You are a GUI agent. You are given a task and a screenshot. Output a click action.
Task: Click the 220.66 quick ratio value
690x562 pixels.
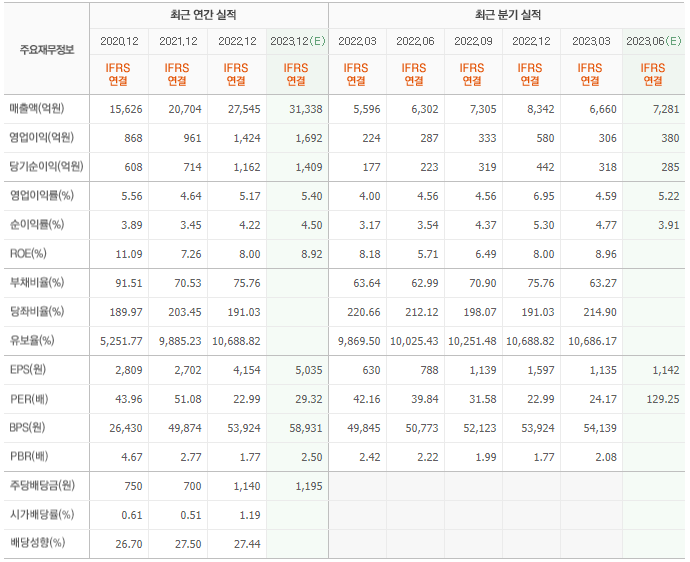(x=364, y=312)
